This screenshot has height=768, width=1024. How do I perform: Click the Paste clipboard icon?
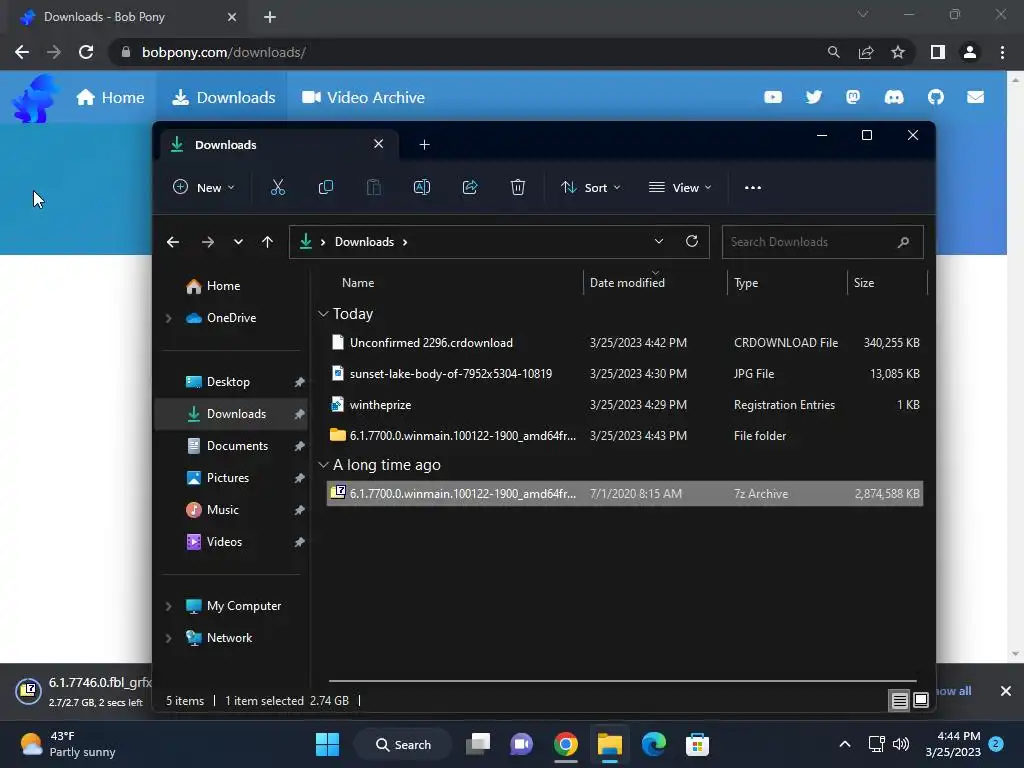[x=374, y=187]
